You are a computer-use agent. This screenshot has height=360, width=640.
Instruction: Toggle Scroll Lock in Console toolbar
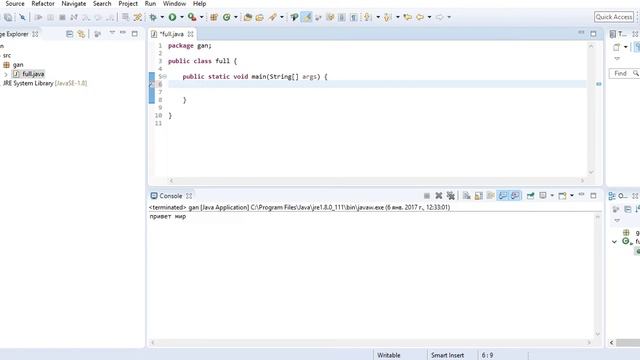(478, 196)
